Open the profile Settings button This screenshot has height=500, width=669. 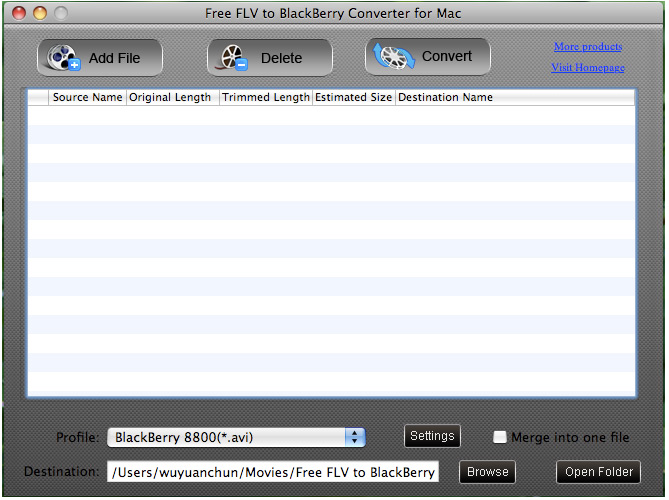click(432, 436)
